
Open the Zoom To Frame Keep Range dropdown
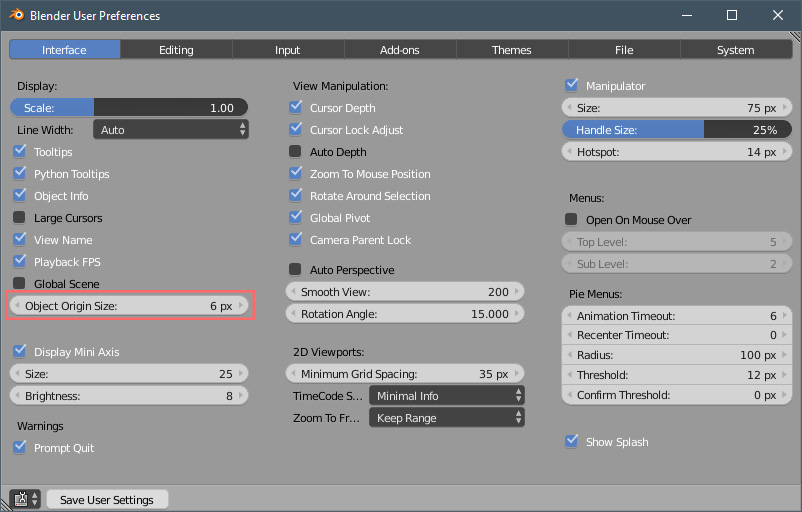(x=447, y=417)
